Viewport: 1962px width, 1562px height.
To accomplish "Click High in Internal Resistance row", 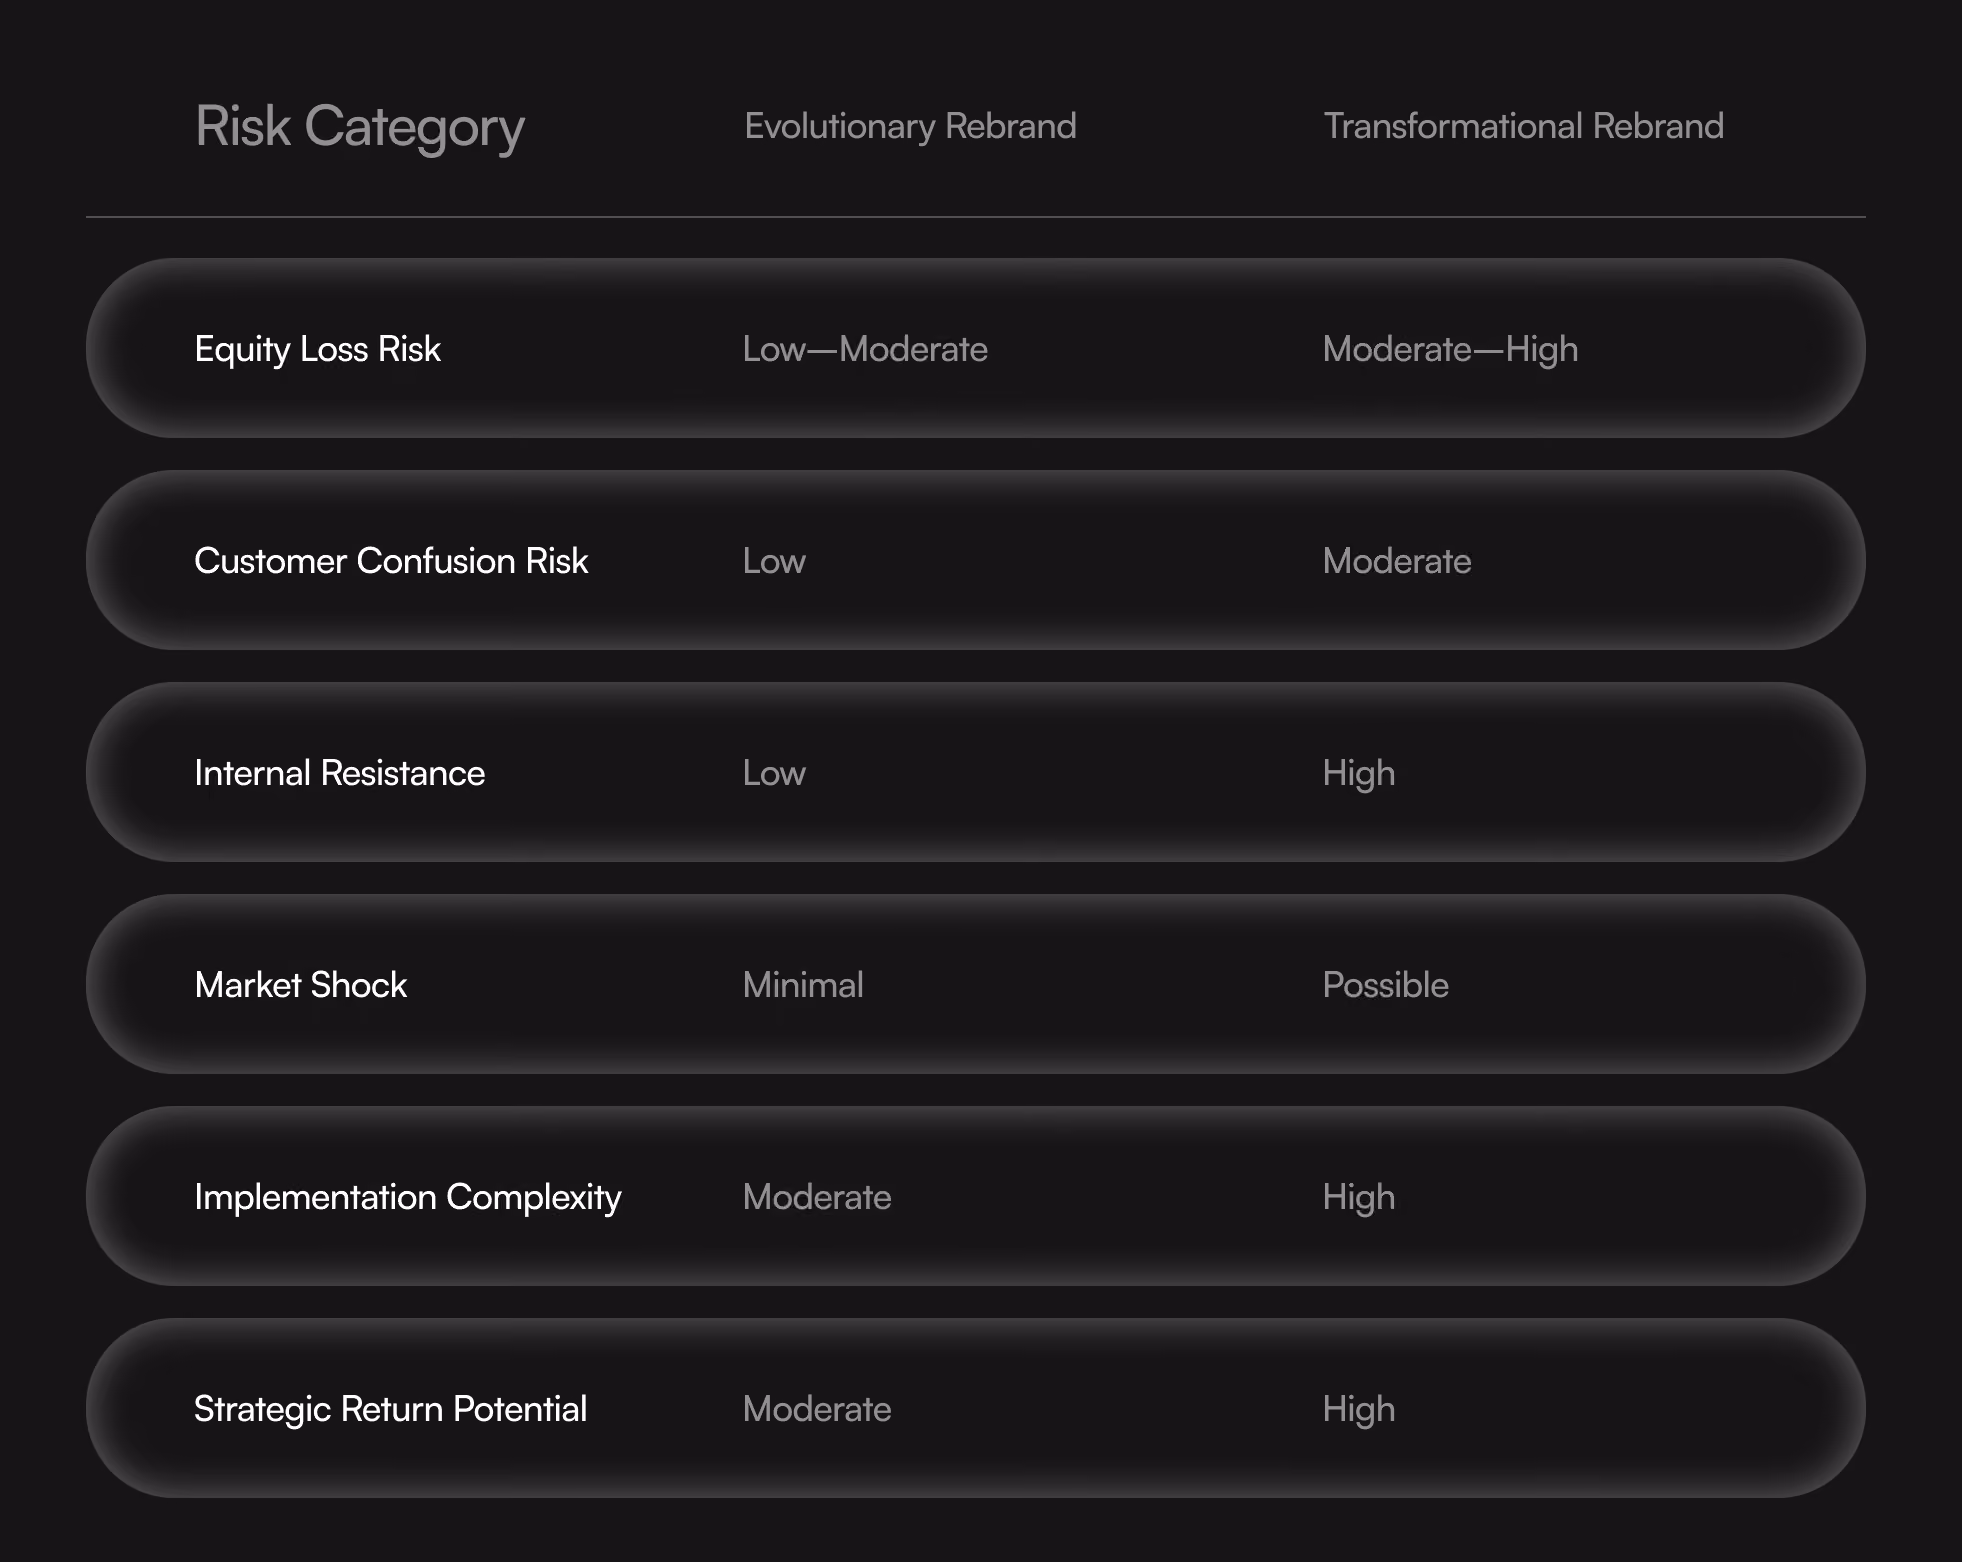I will [x=1358, y=774].
